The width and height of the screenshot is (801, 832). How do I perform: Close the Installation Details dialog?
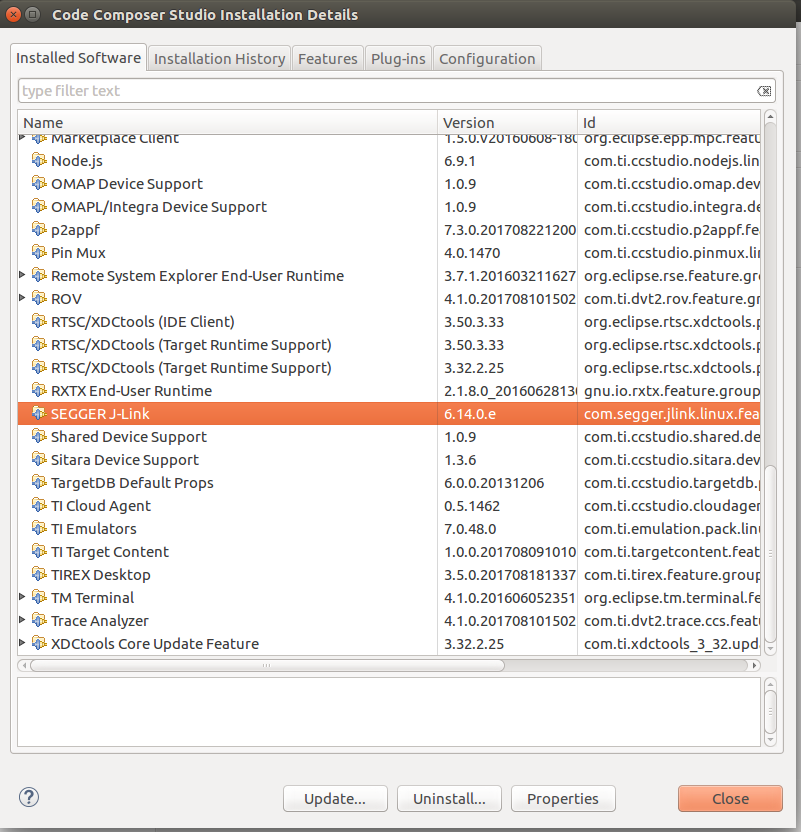730,799
